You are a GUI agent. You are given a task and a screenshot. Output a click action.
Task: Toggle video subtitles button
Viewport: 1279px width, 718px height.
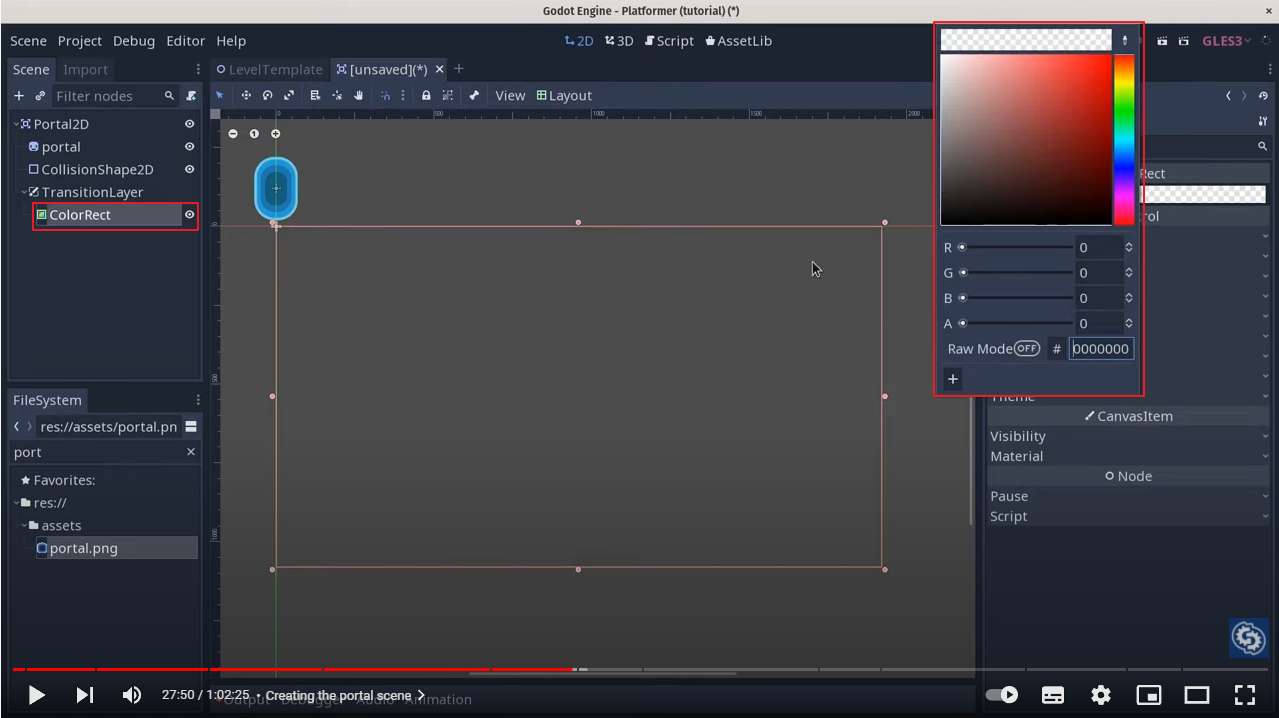[x=1053, y=695]
